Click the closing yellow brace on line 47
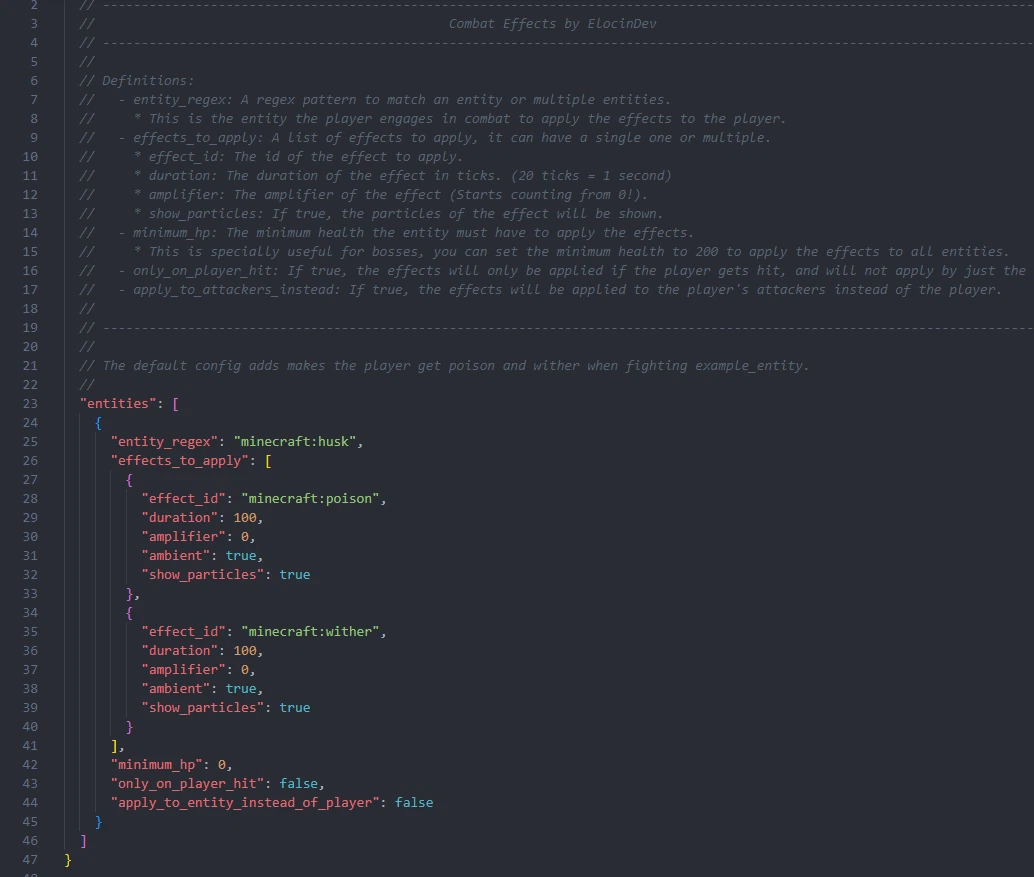 point(68,860)
